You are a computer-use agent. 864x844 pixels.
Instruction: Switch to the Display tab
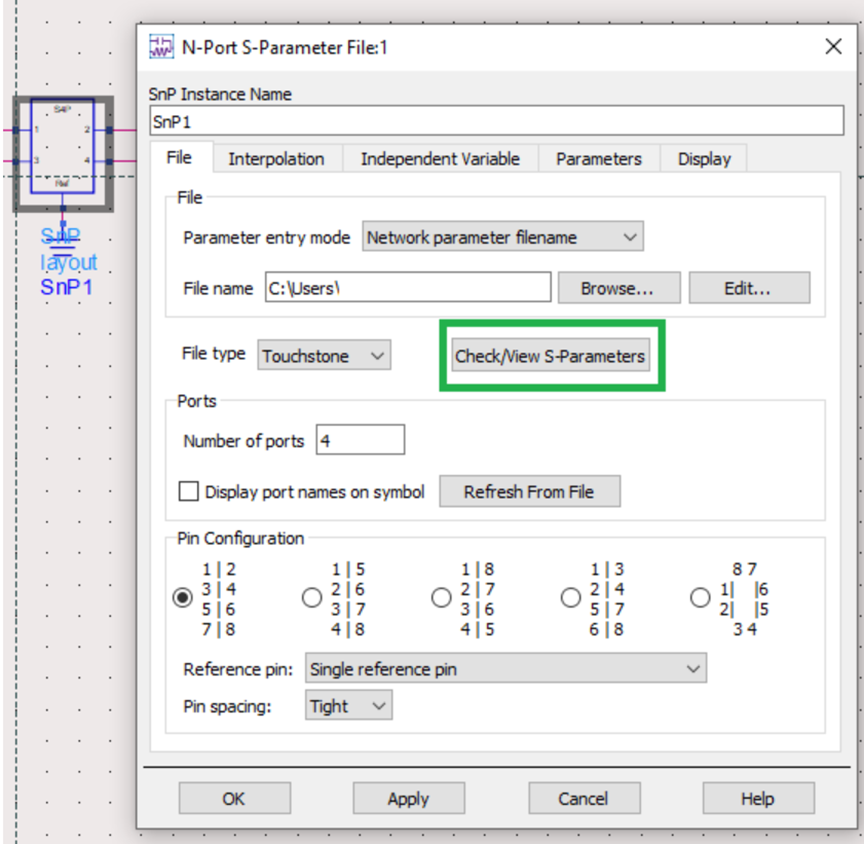coord(704,159)
